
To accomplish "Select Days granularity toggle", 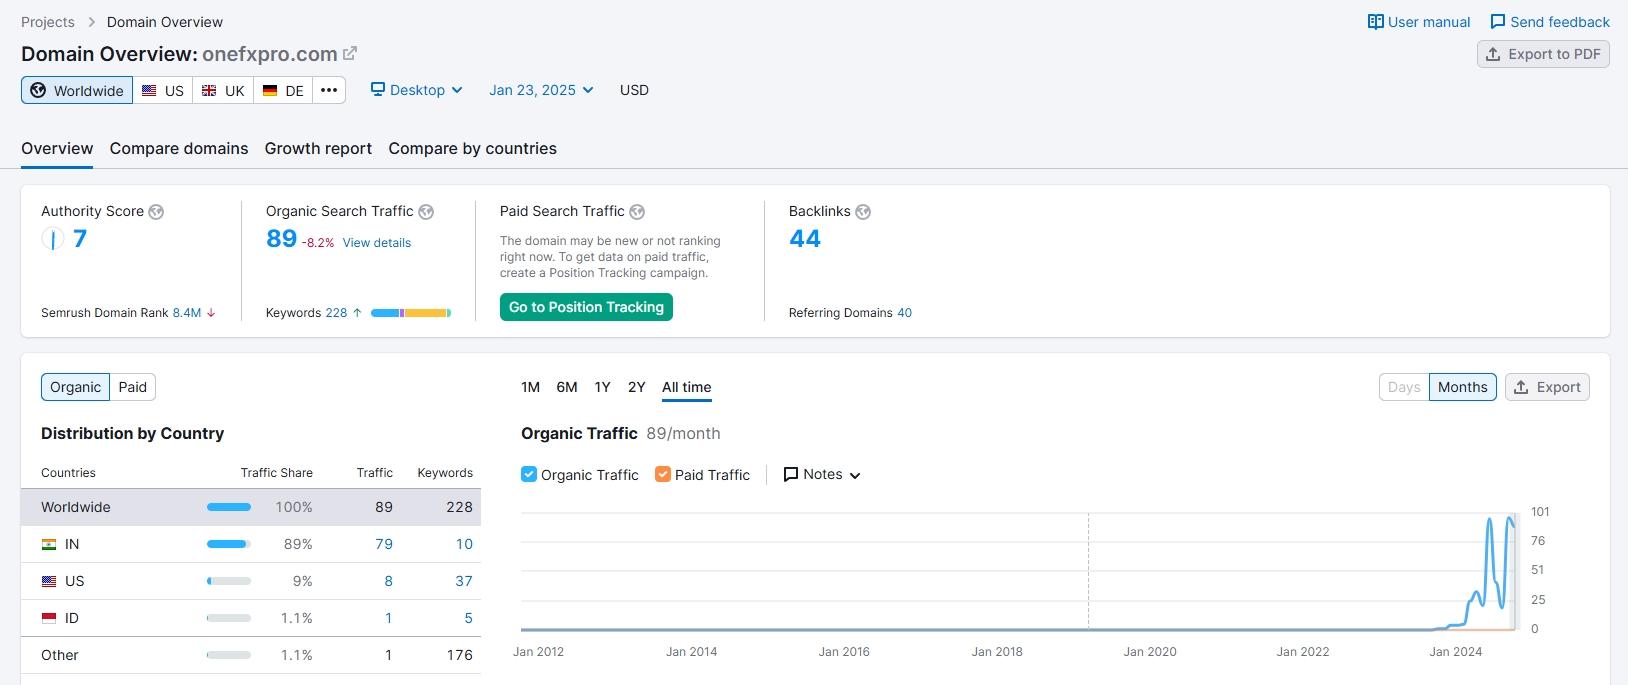I will [1404, 387].
